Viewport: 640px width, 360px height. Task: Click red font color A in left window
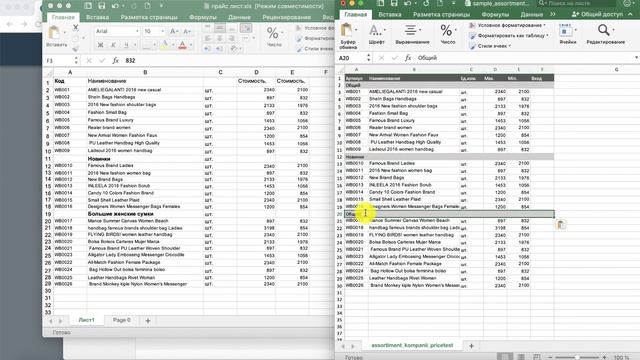182,45
